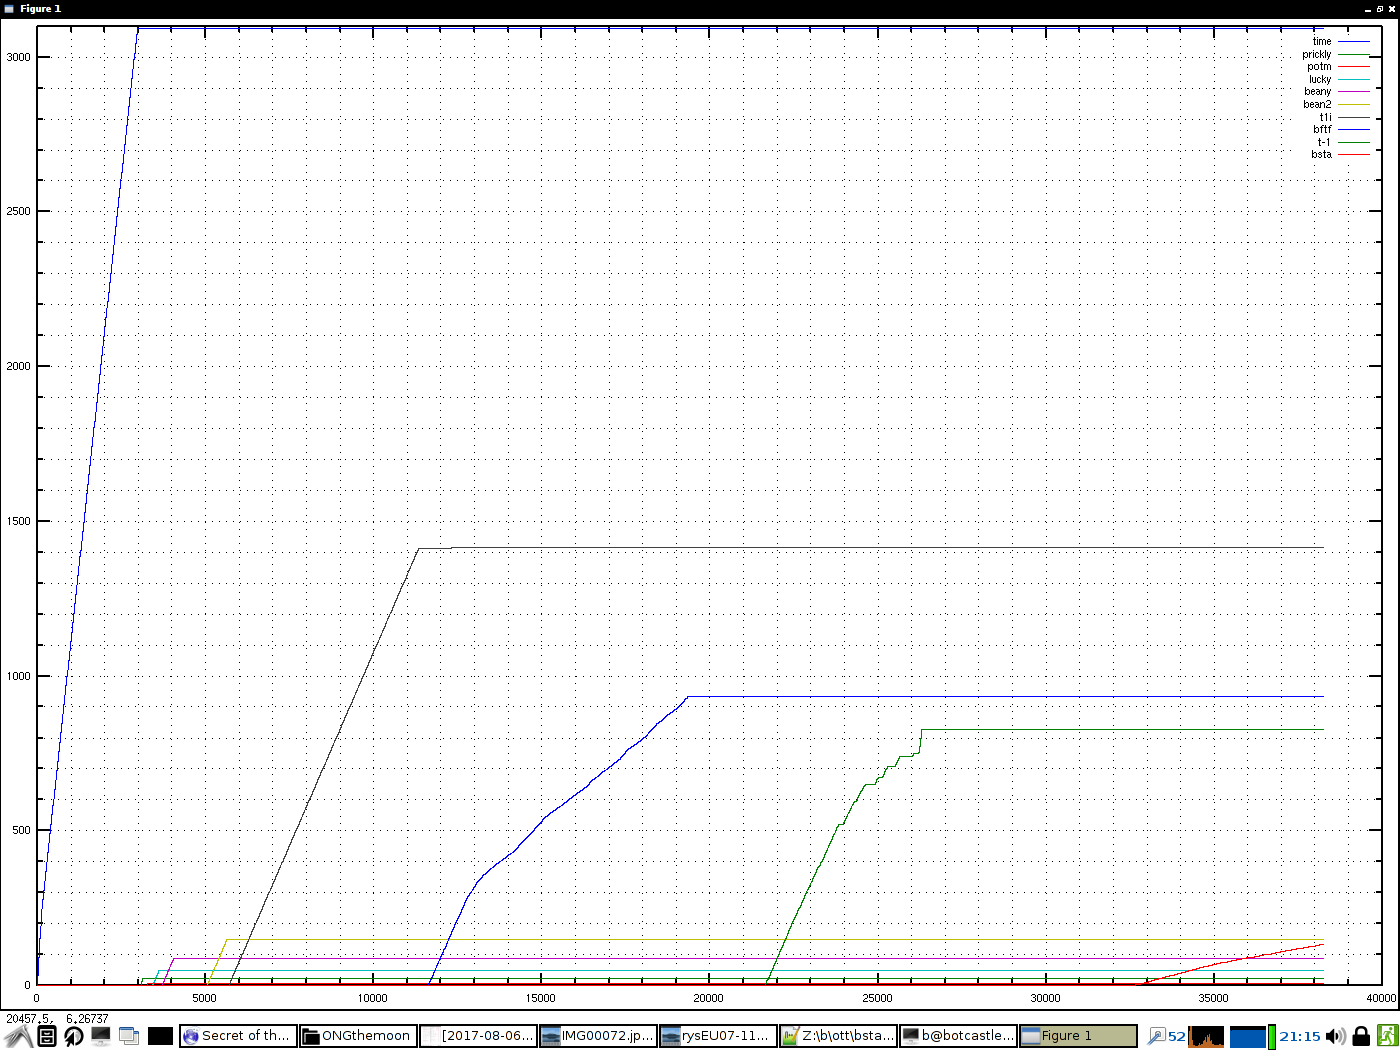The height and width of the screenshot is (1050, 1400).
Task: Click the 'prickly' legend label
Action: [1317, 55]
